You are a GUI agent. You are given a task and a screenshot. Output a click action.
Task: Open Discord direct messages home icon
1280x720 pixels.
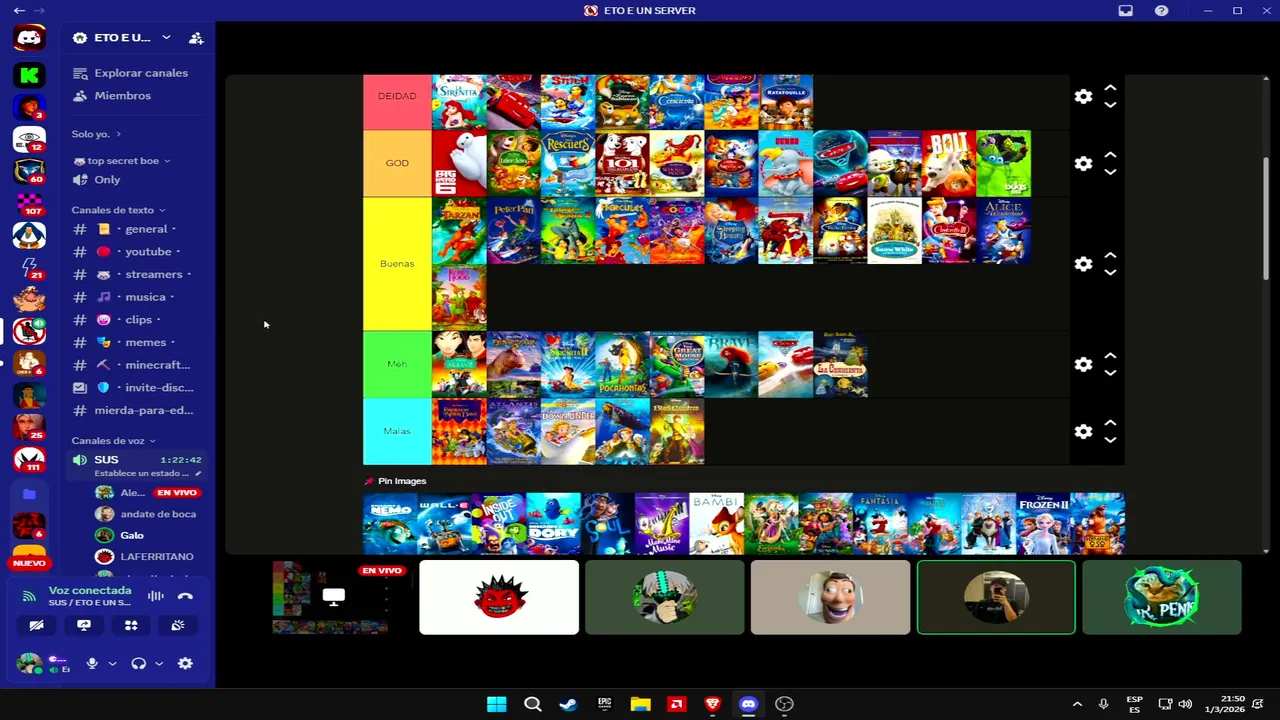click(29, 38)
